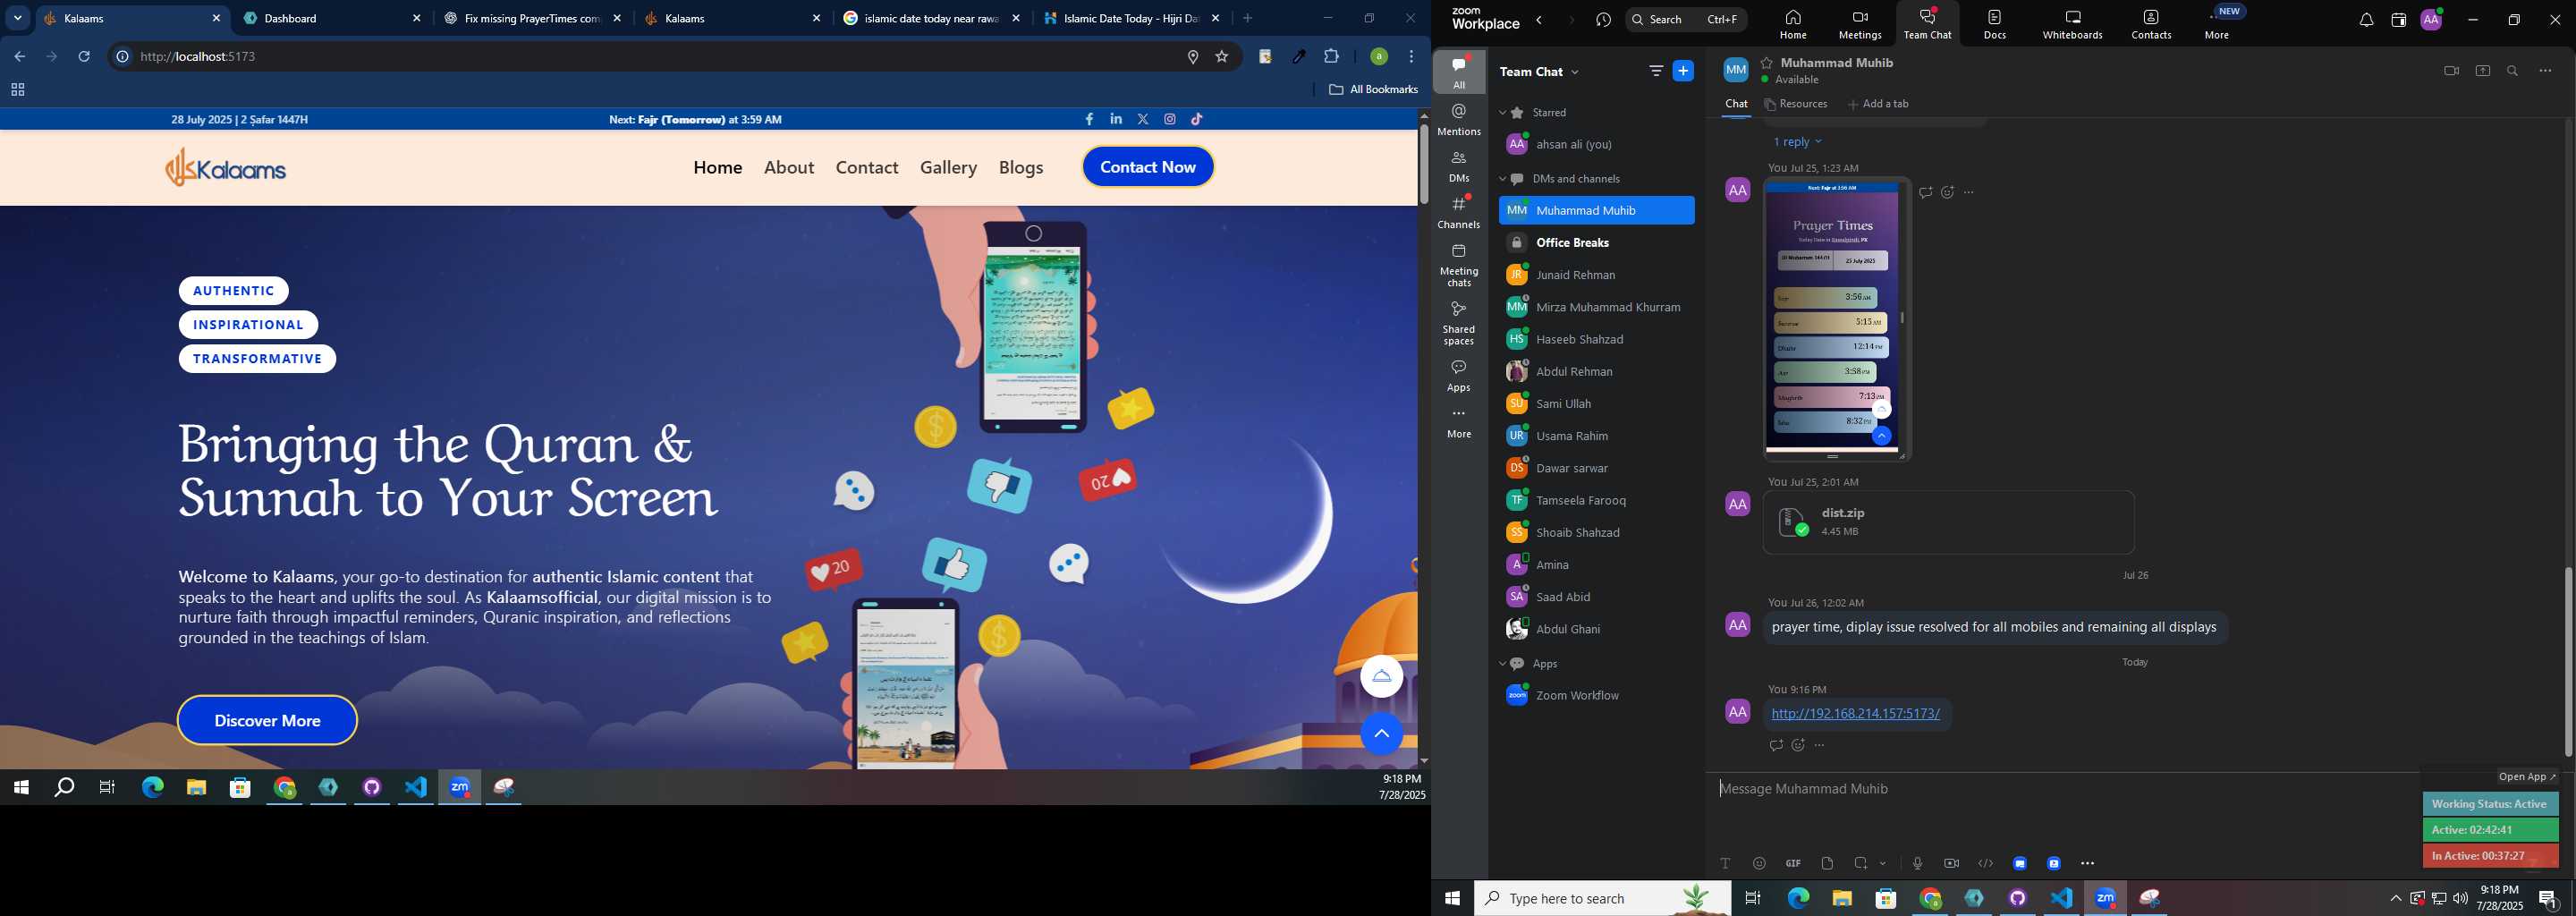
Task: Open Mentions in Zoom chat sidebar
Action: point(1459,120)
